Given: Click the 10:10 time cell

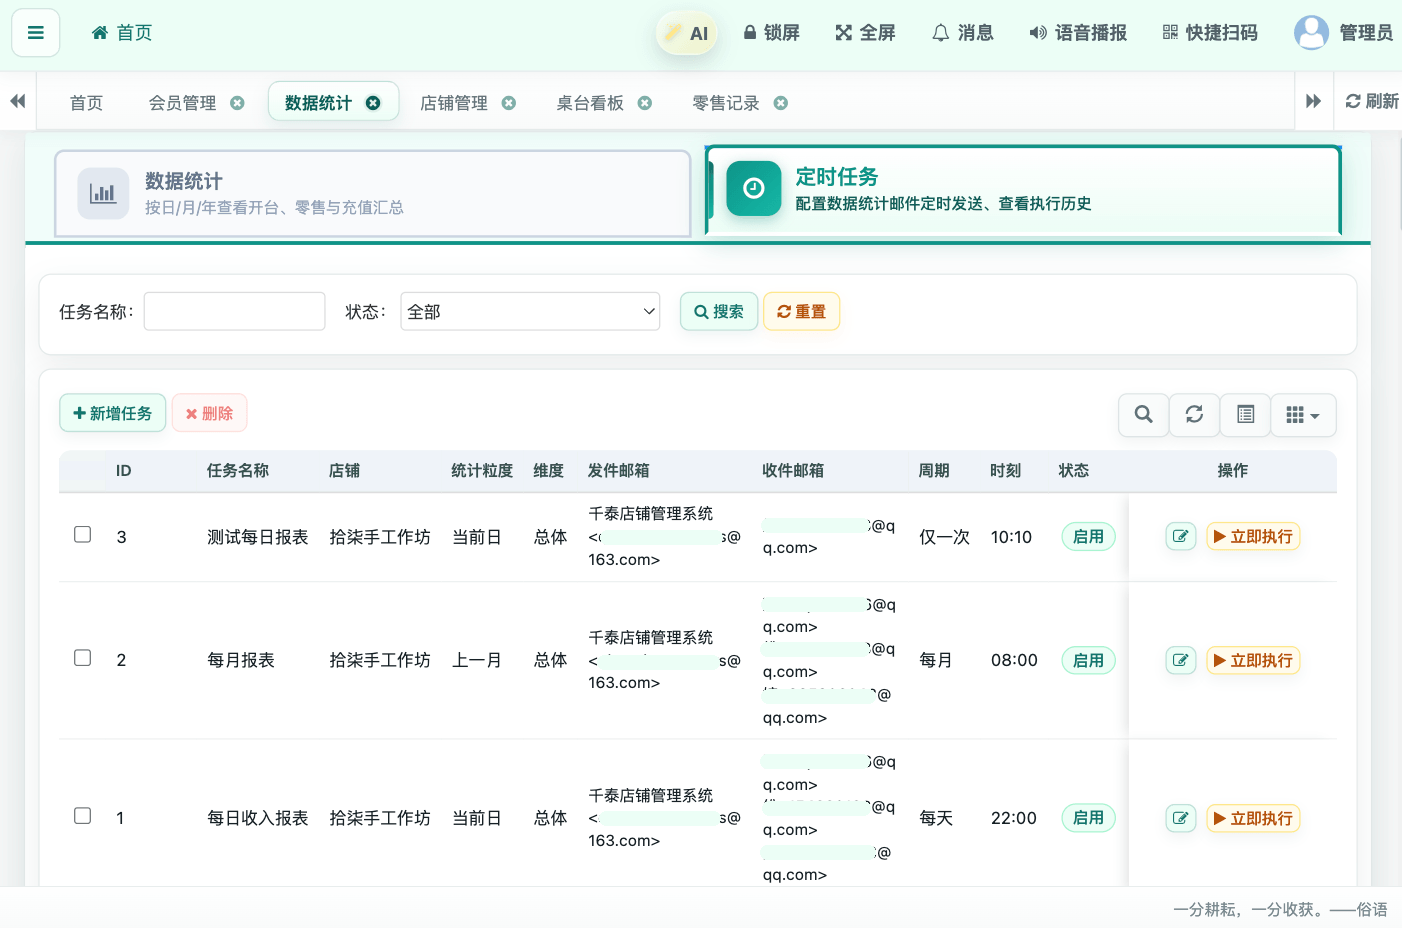Looking at the screenshot, I should [1011, 537].
